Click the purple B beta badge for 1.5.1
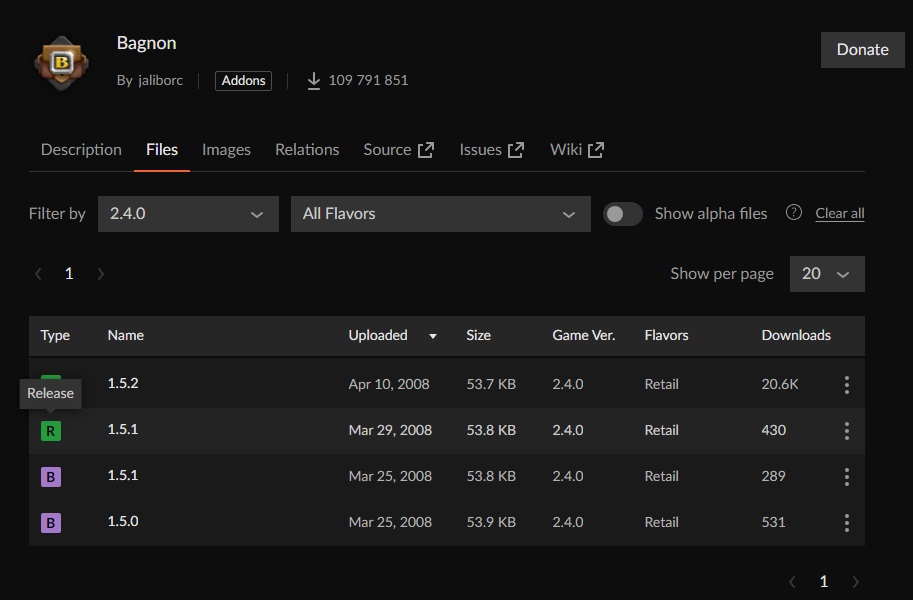This screenshot has width=913, height=600. (x=51, y=477)
